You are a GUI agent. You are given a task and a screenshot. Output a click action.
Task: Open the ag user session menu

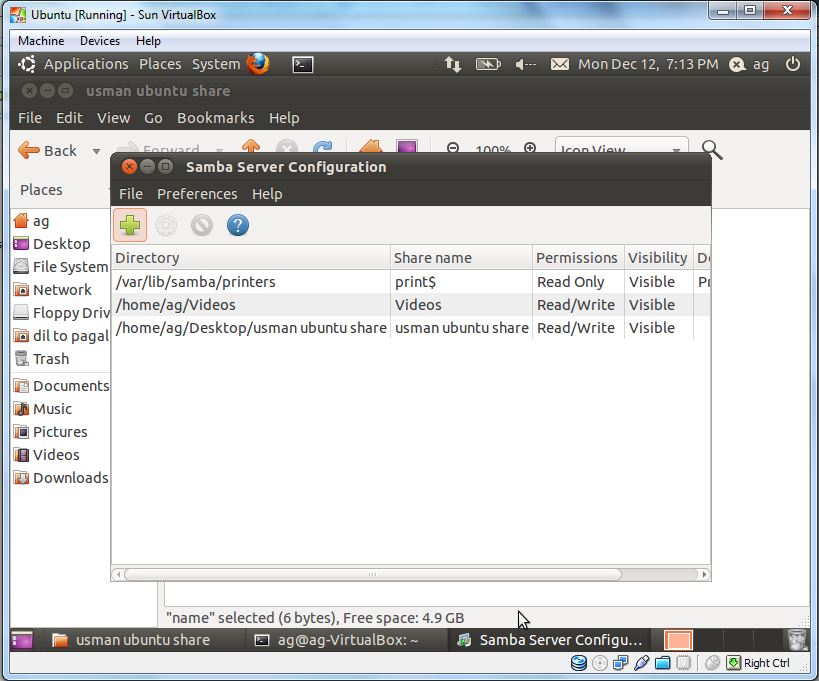point(749,64)
